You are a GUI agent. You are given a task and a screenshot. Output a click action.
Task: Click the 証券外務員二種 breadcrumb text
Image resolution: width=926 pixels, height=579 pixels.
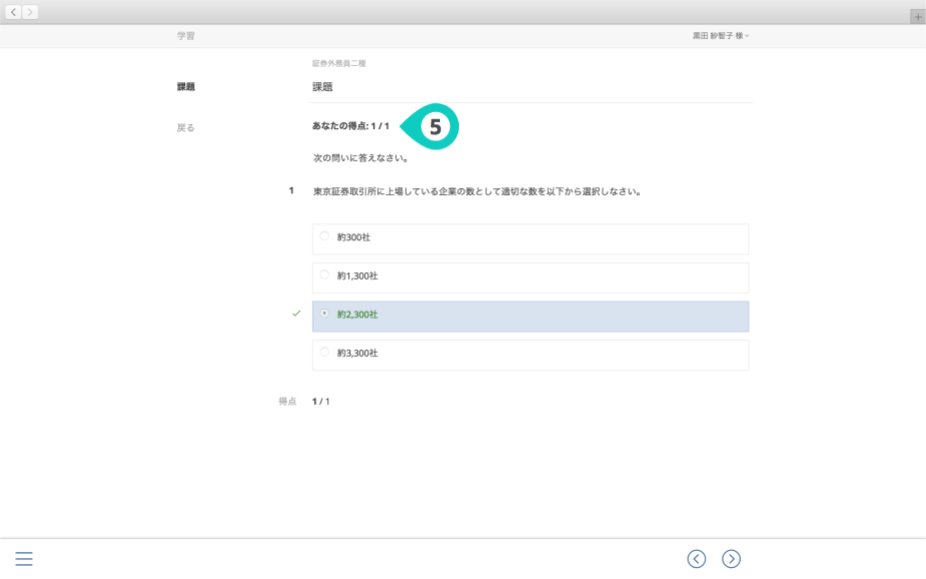pos(339,63)
